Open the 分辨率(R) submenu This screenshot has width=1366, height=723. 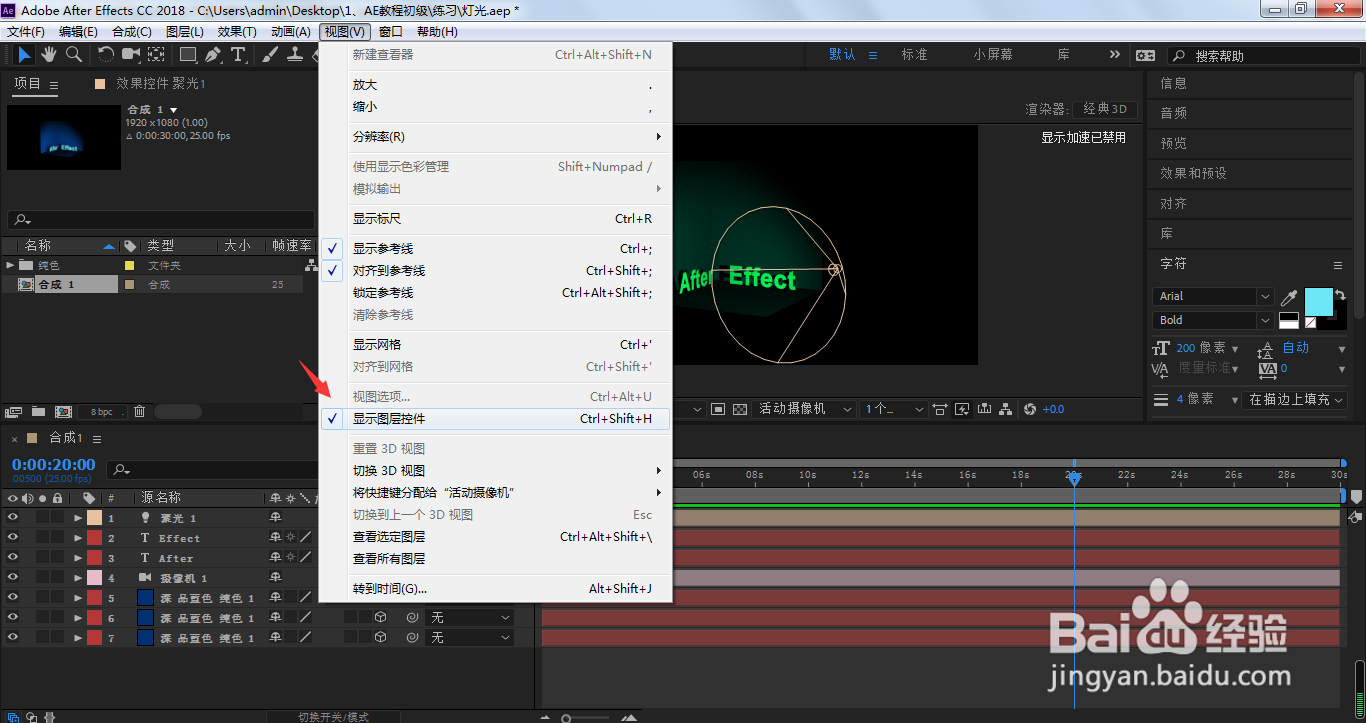coord(495,137)
